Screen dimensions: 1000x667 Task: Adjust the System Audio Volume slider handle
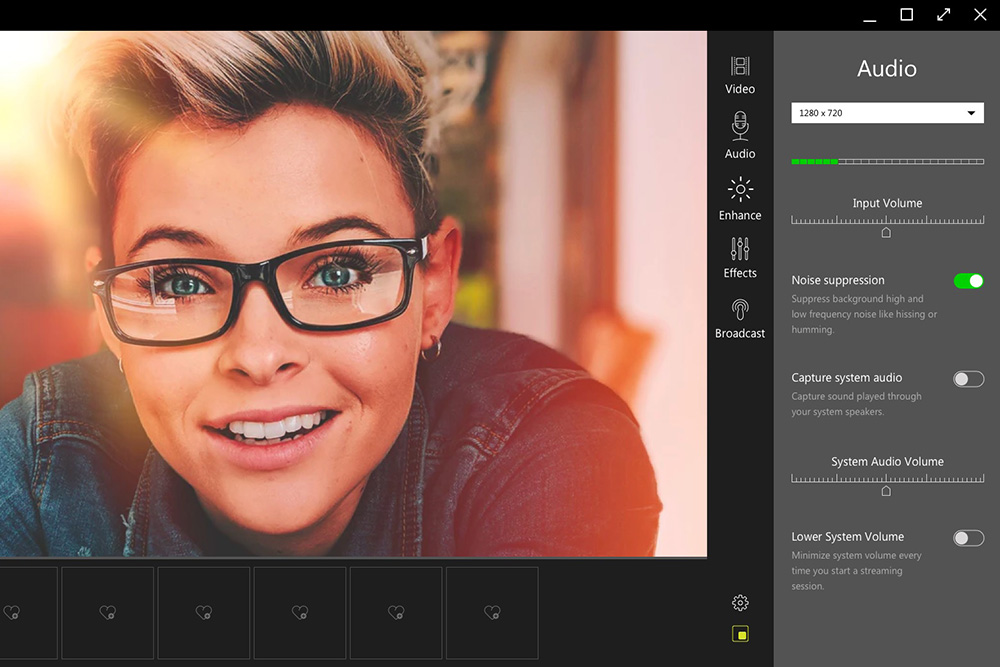(x=887, y=489)
